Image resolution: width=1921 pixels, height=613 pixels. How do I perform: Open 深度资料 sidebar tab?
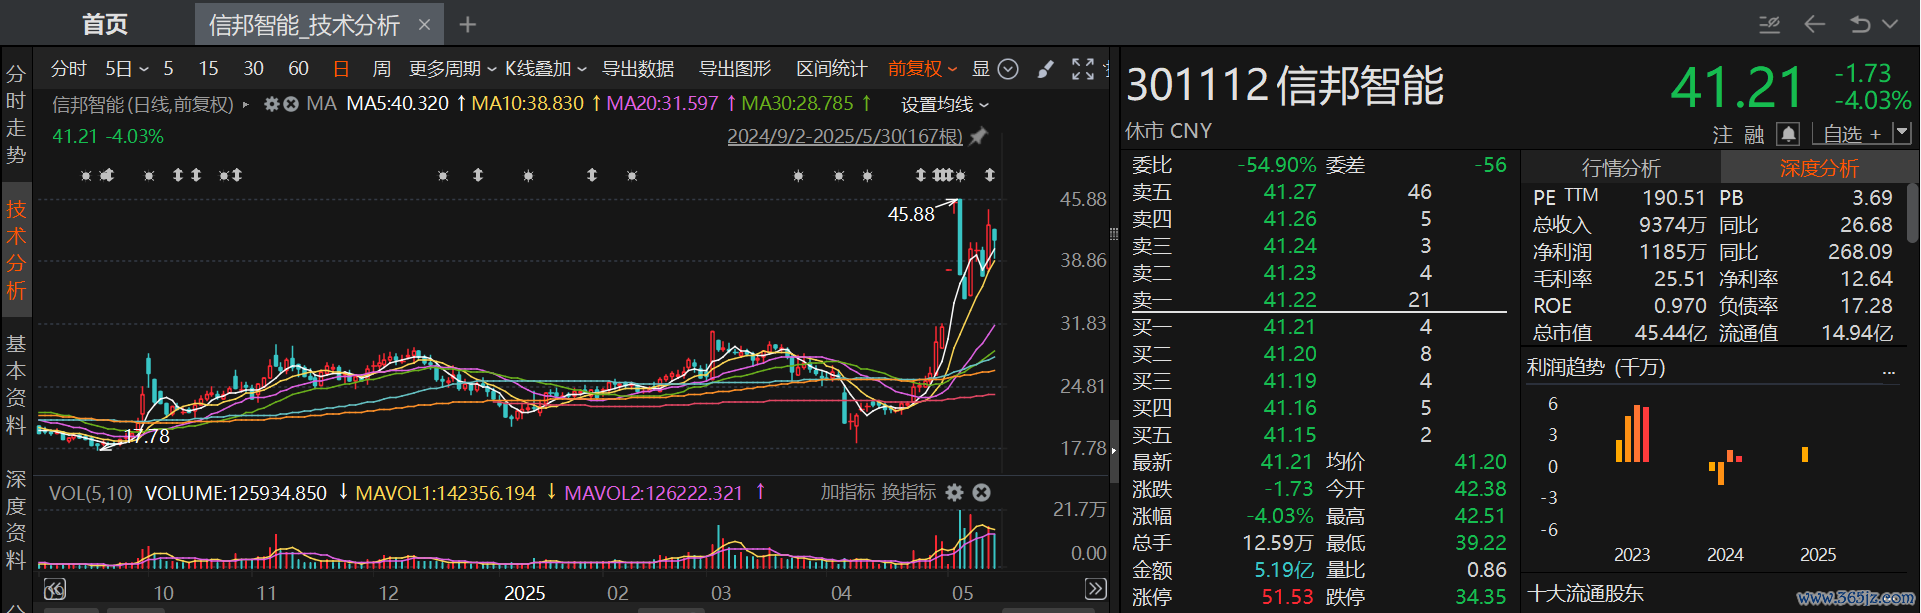16,520
